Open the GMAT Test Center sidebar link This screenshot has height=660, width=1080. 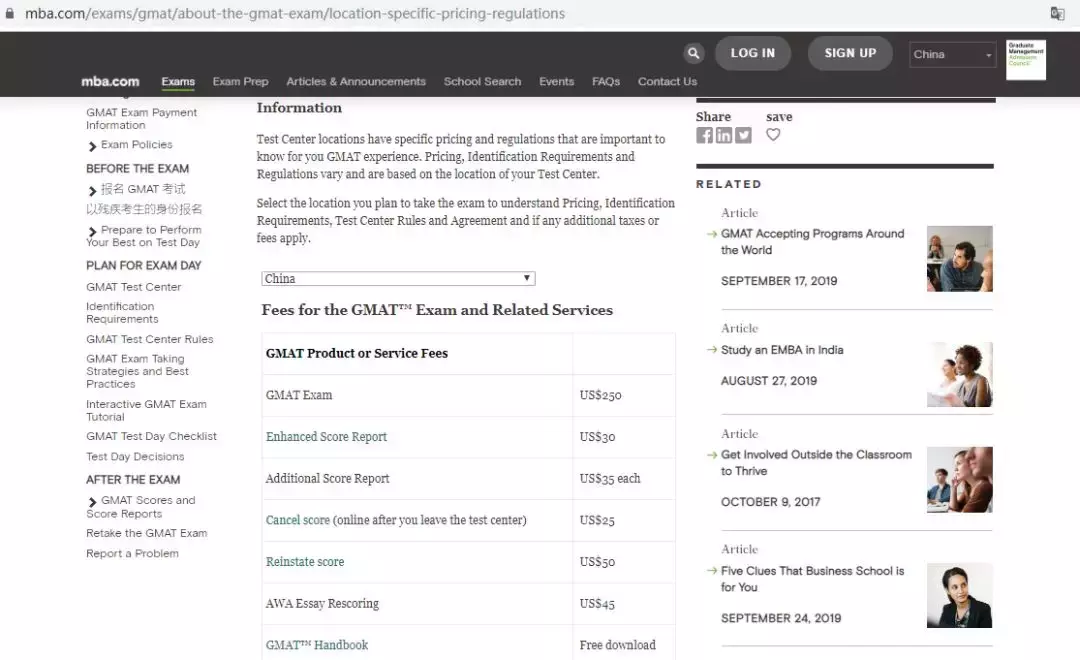click(x=134, y=287)
